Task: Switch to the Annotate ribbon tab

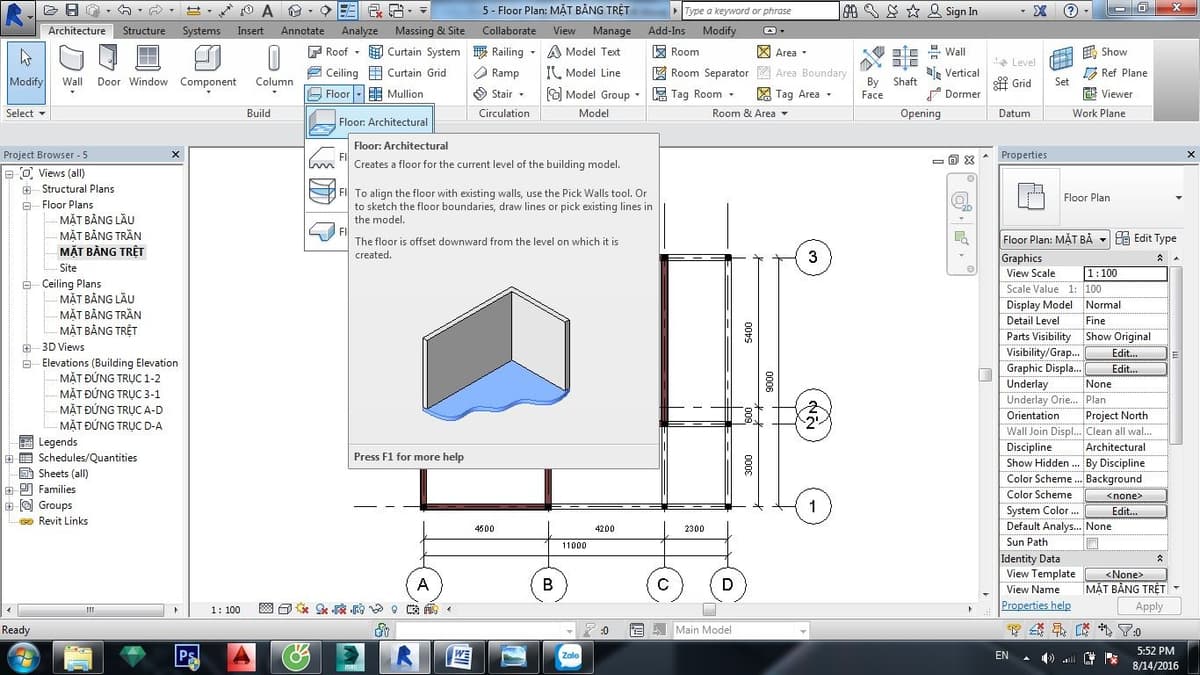Action: point(302,31)
